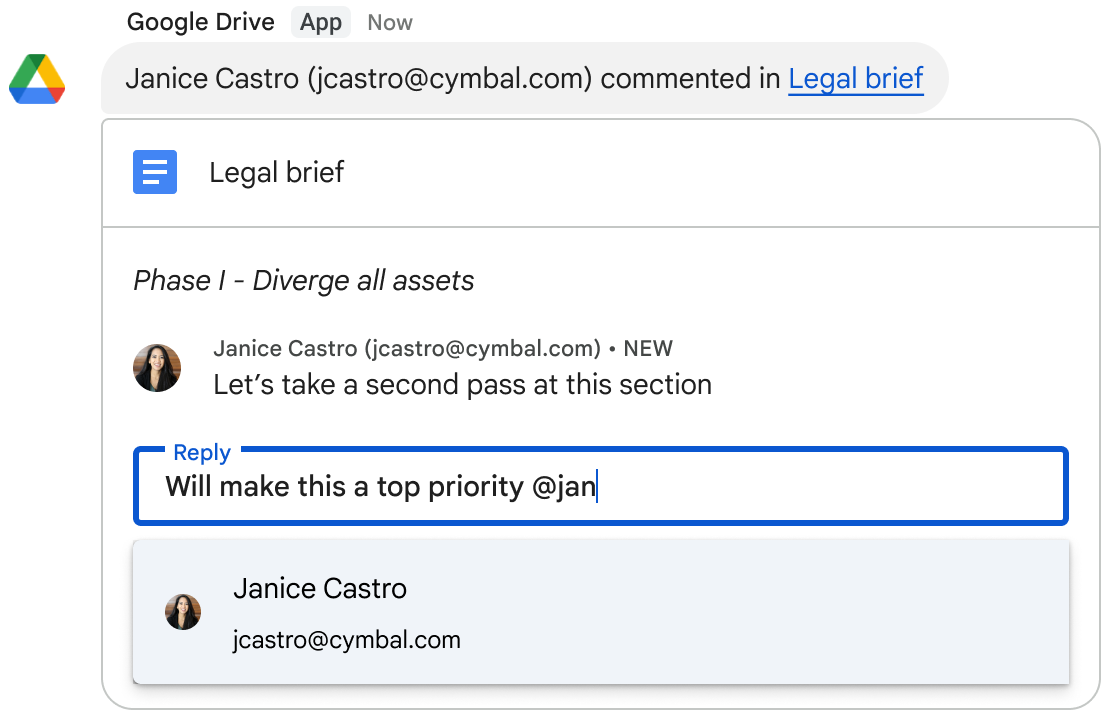Click empty space right of mention suggestion
The width and height of the screenshot is (1108, 720).
(800, 612)
